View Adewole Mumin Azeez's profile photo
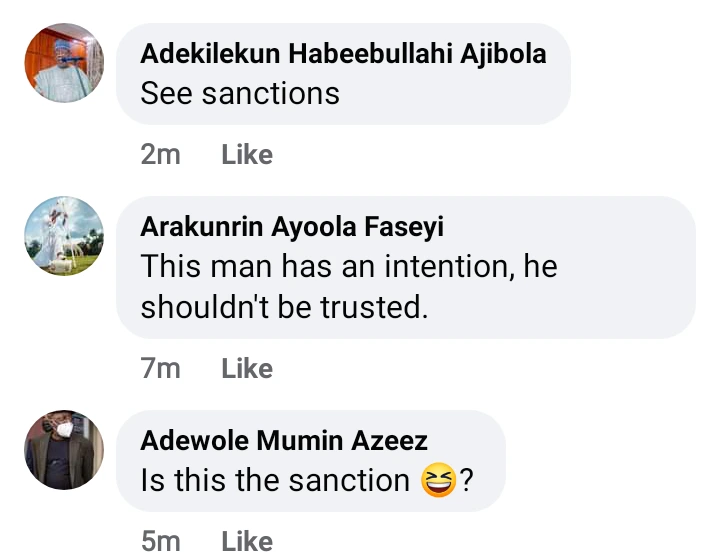 tap(64, 449)
